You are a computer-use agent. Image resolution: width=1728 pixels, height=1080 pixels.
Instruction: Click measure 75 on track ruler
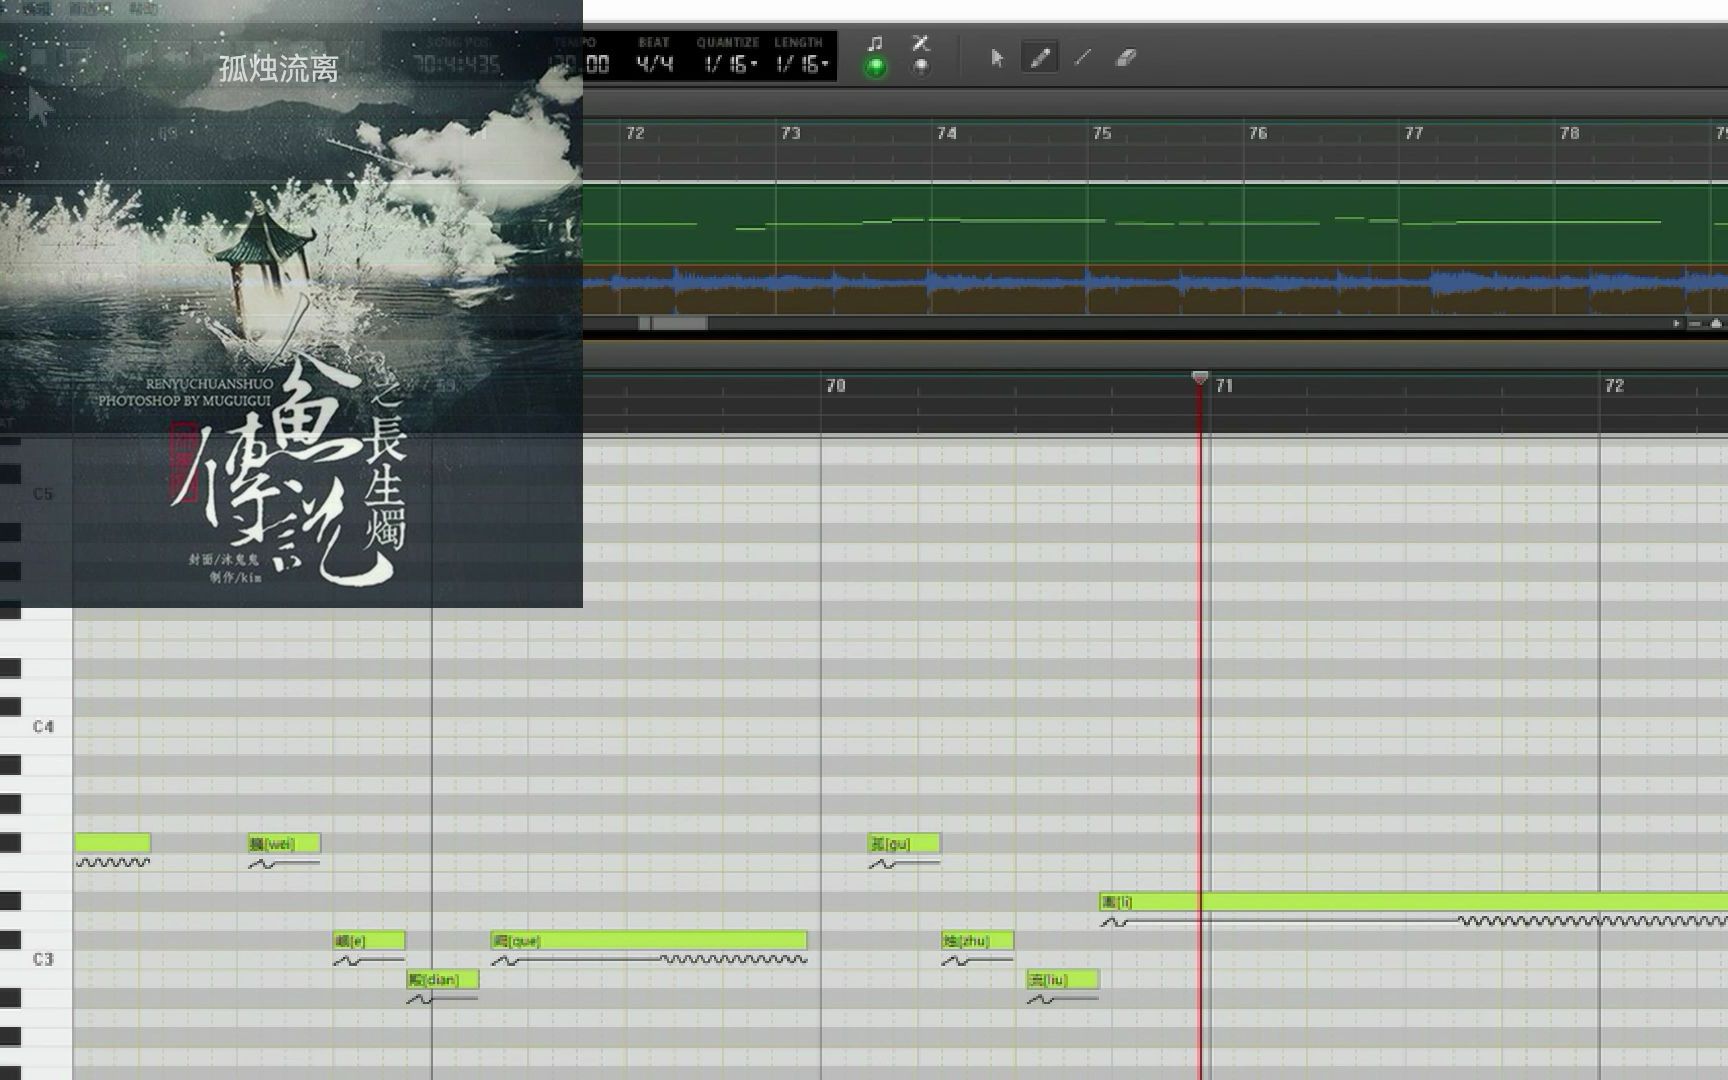tap(1102, 133)
